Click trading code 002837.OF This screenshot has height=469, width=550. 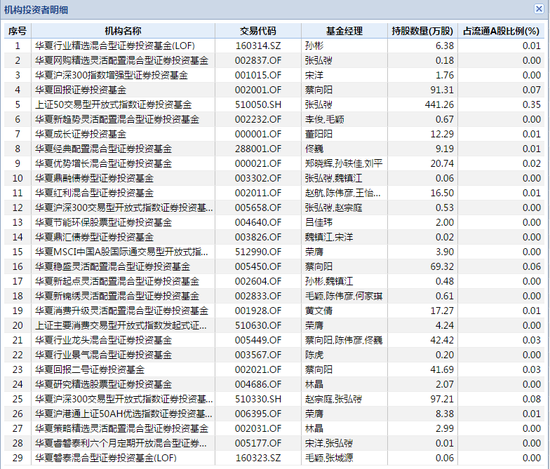258,61
